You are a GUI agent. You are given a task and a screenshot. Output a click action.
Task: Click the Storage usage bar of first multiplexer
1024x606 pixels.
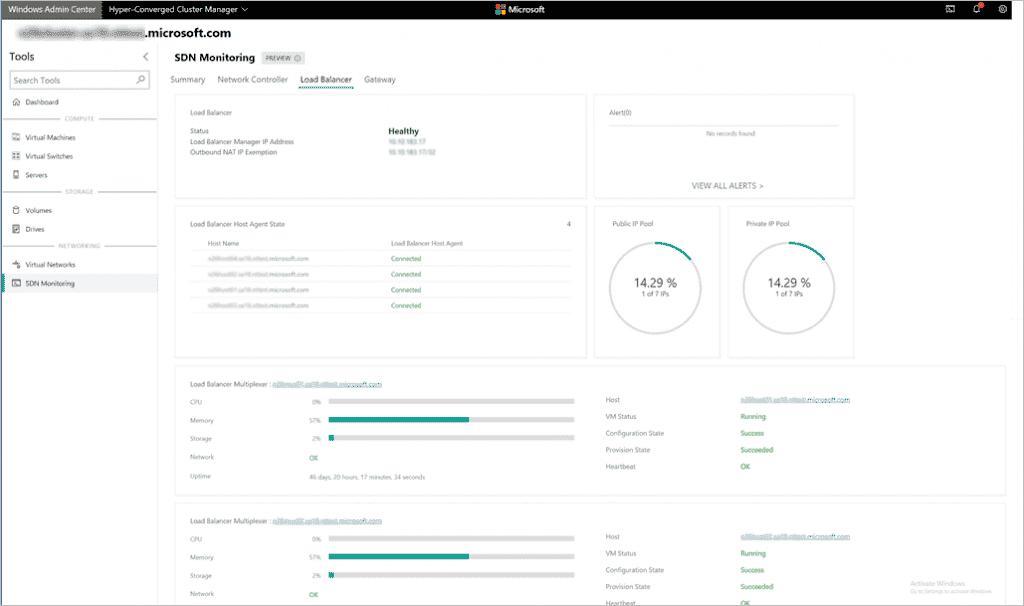451,438
